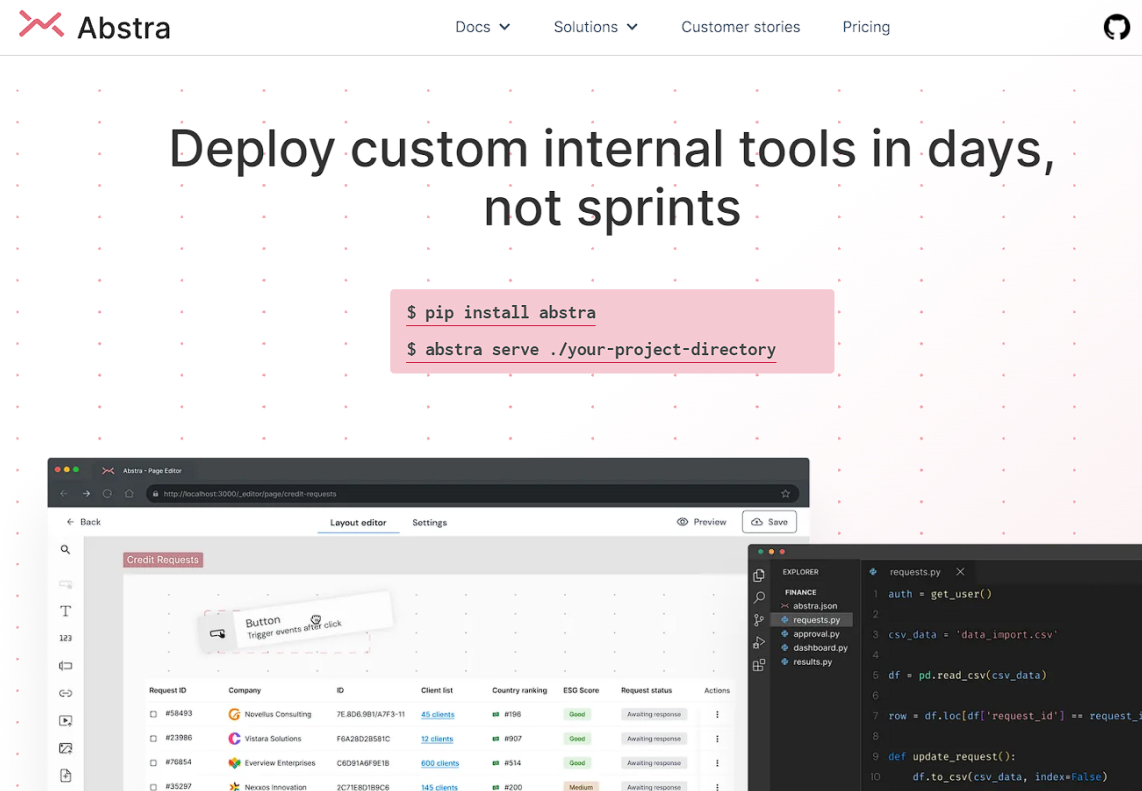Viewport: 1142px width, 791px height.
Task: Bookmark the page with the star icon
Action: coord(785,493)
